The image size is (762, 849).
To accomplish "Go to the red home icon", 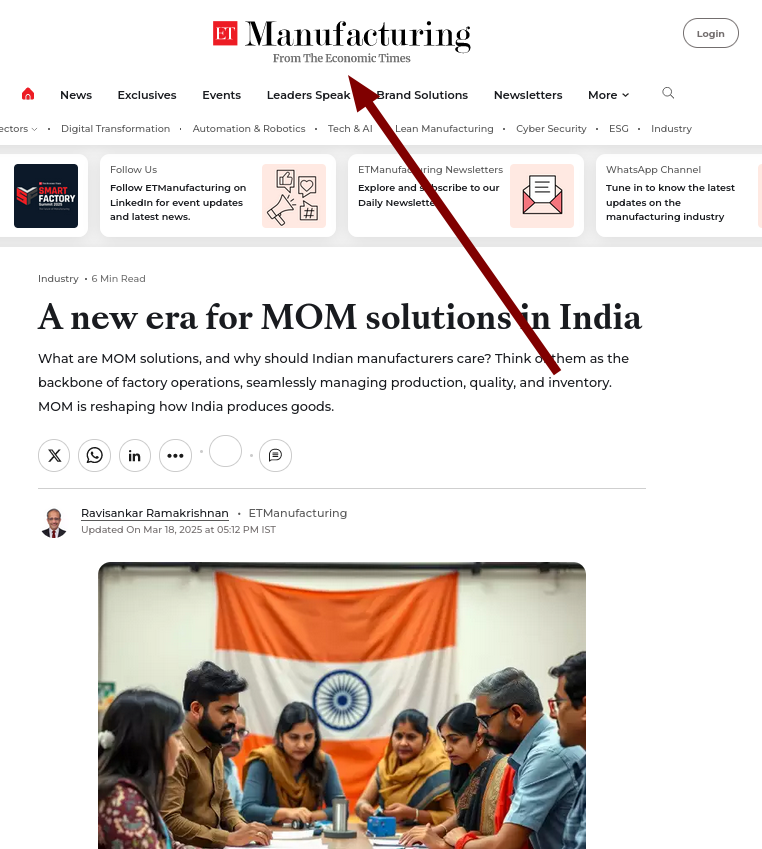I will coord(28,94).
